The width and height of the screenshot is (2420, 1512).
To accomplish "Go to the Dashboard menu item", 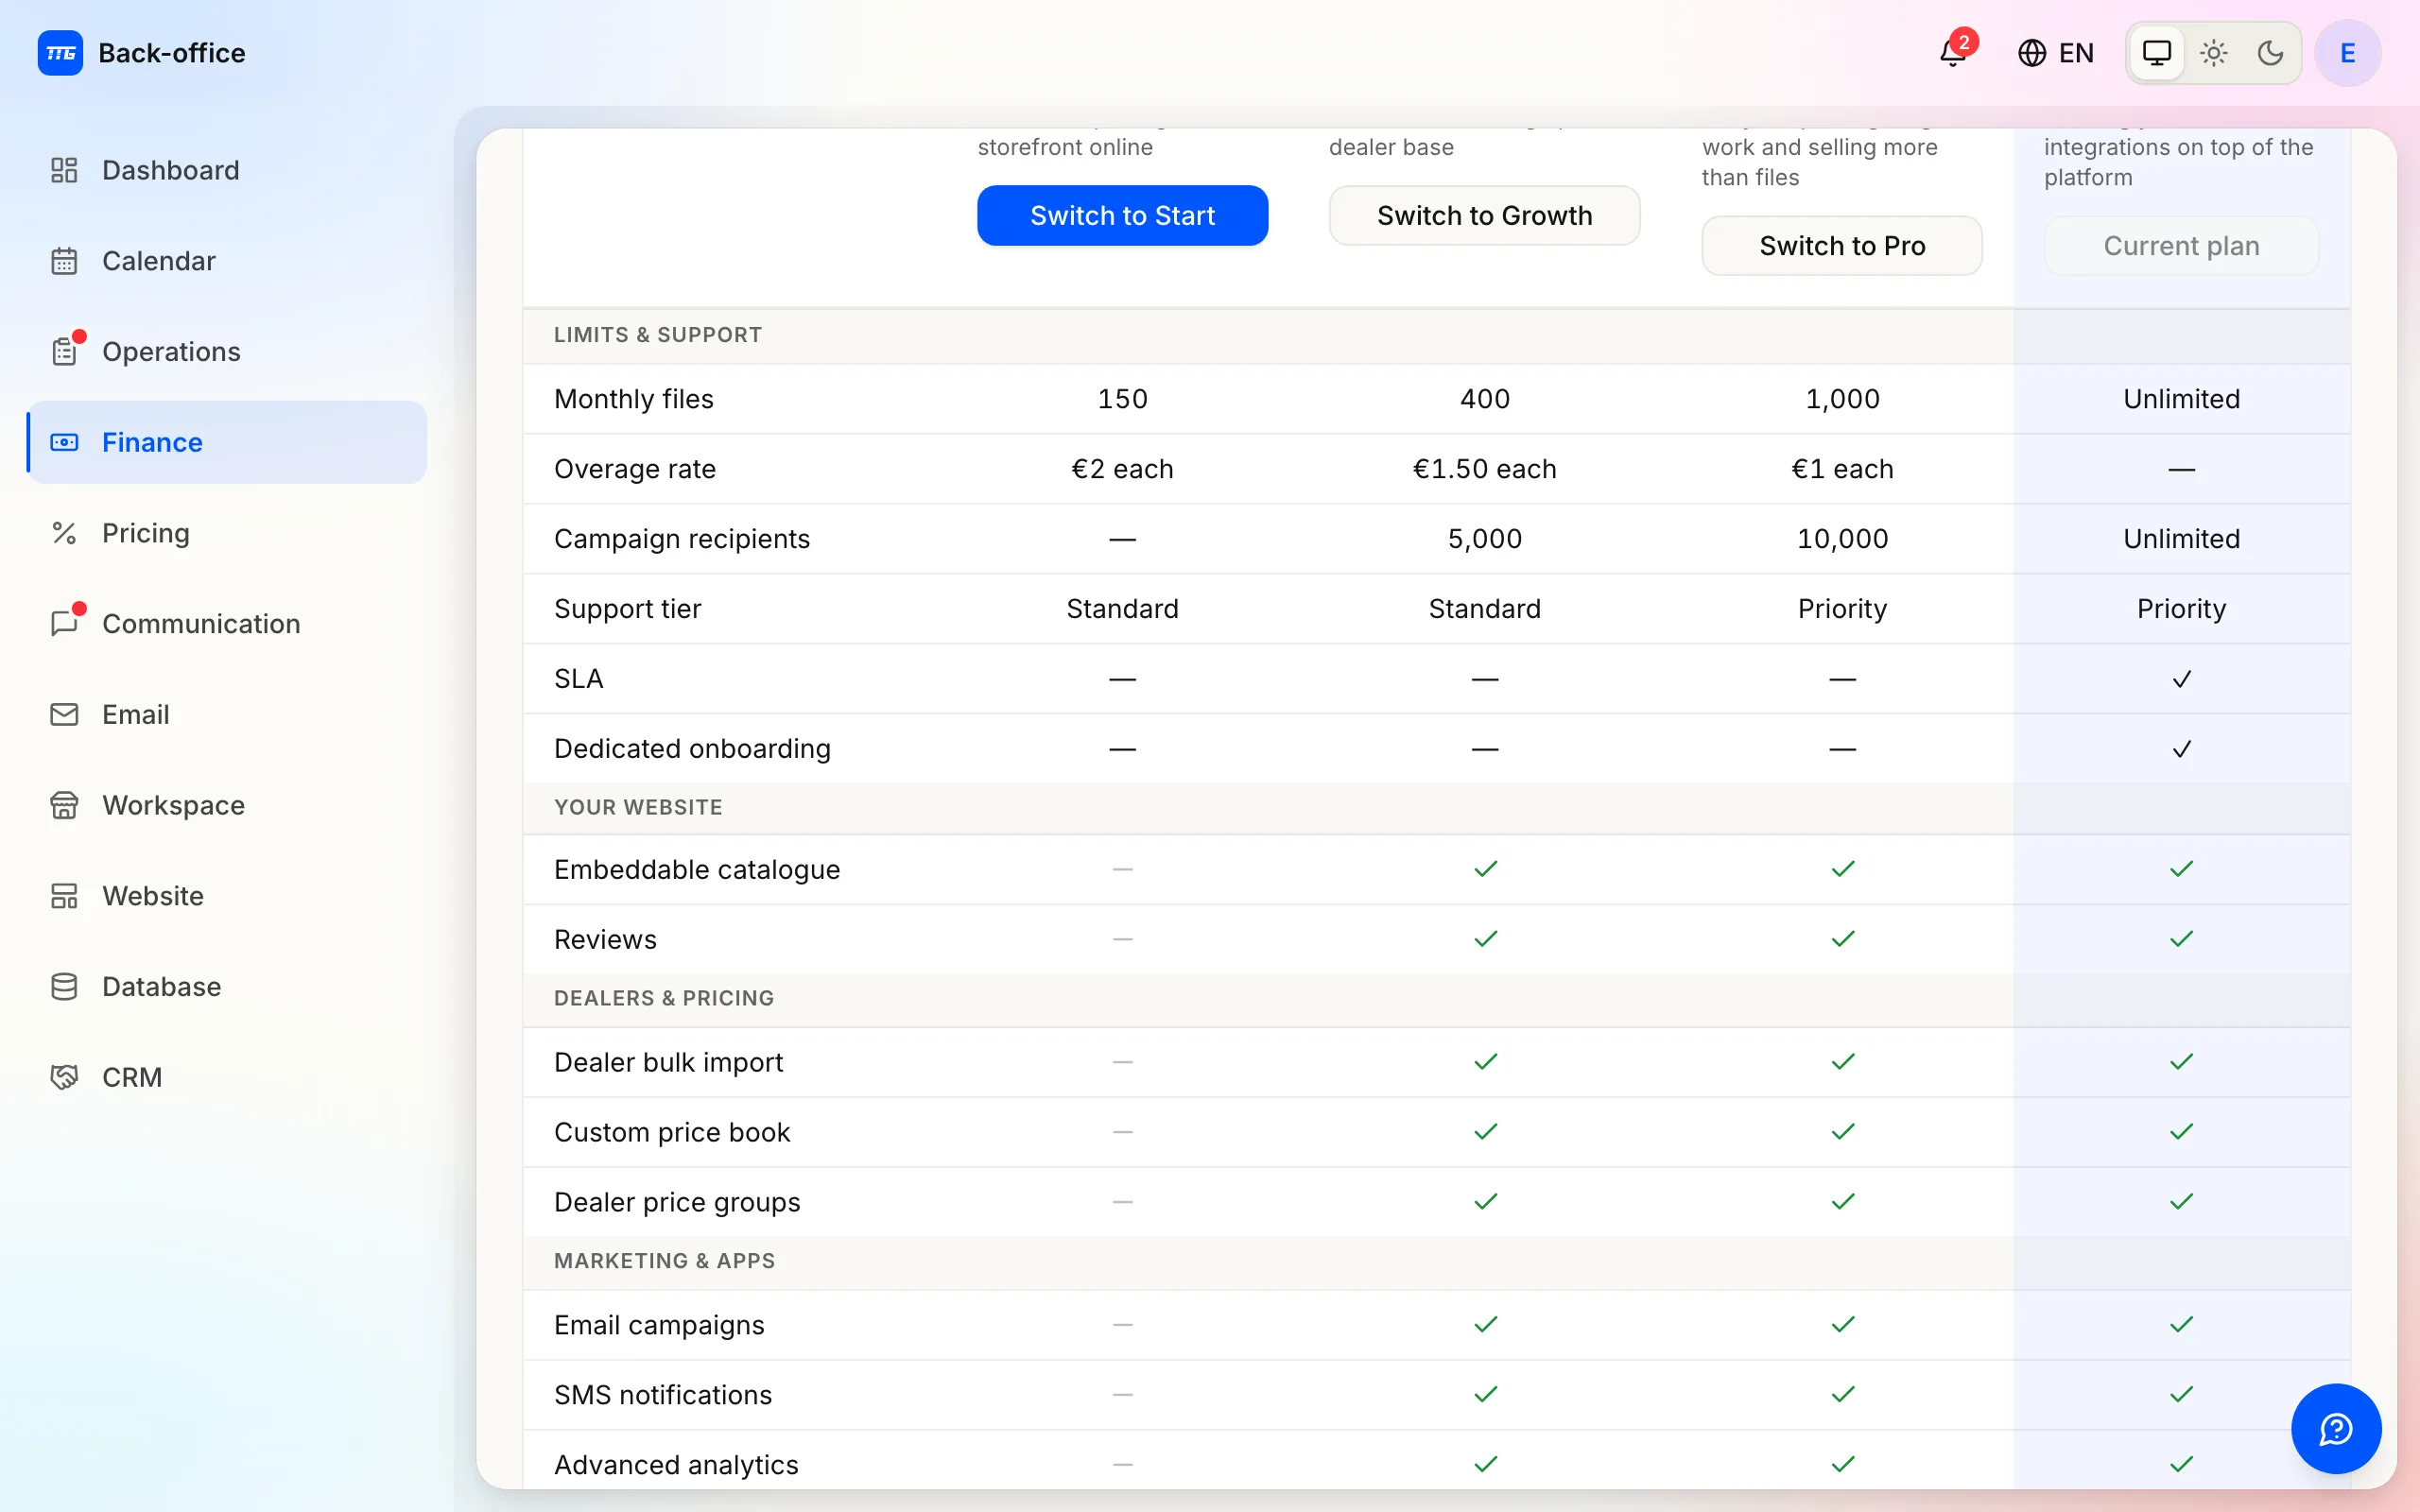I will coord(227,170).
